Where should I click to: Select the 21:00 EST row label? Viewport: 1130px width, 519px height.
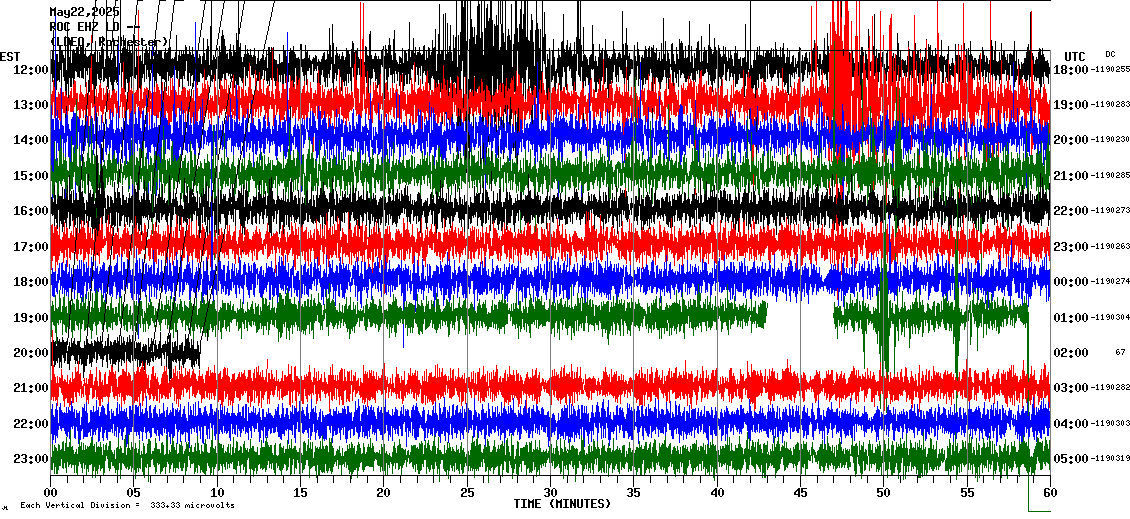click(x=31, y=388)
